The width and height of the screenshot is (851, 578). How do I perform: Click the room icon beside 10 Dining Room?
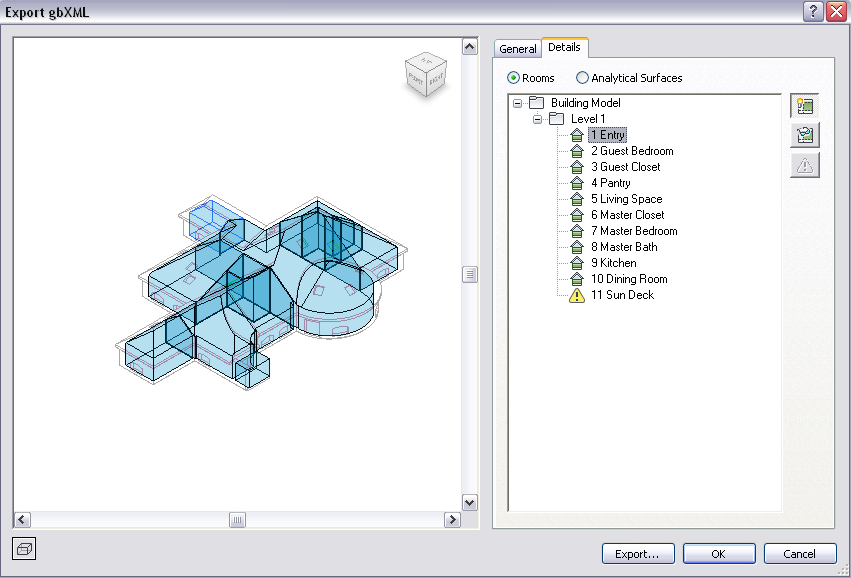(577, 279)
